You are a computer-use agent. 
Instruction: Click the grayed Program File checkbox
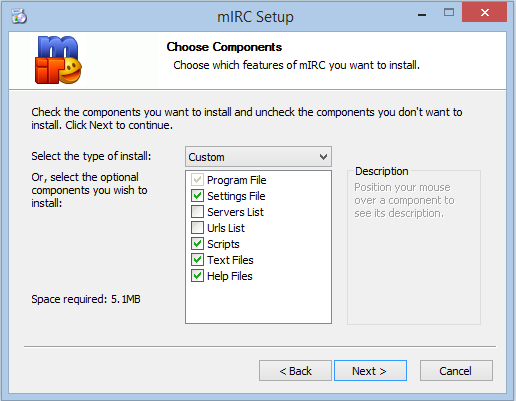[197, 180]
